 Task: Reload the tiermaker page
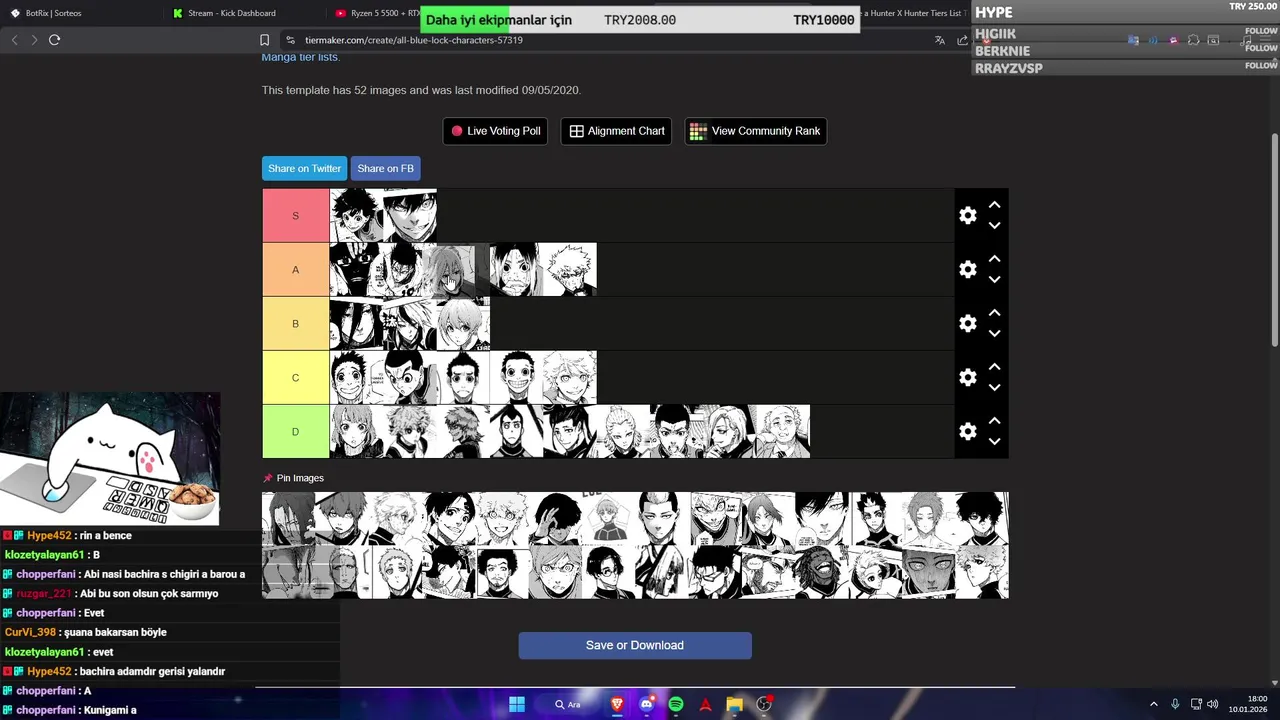[55, 40]
